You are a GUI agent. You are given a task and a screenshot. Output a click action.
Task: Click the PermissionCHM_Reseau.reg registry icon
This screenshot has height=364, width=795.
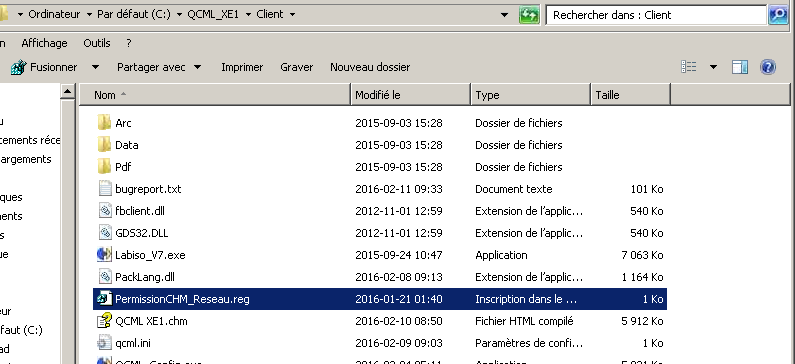pyautogui.click(x=104, y=299)
